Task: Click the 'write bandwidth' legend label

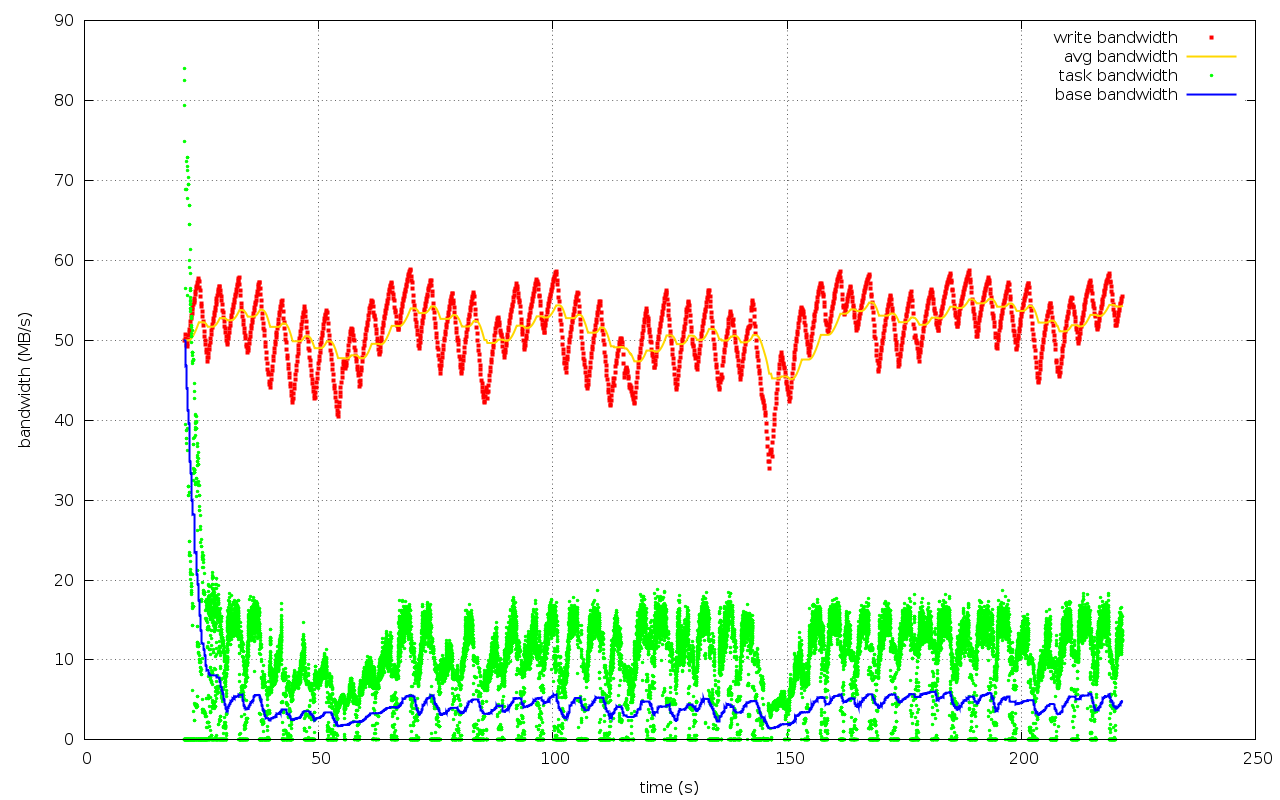Action: click(x=1115, y=38)
